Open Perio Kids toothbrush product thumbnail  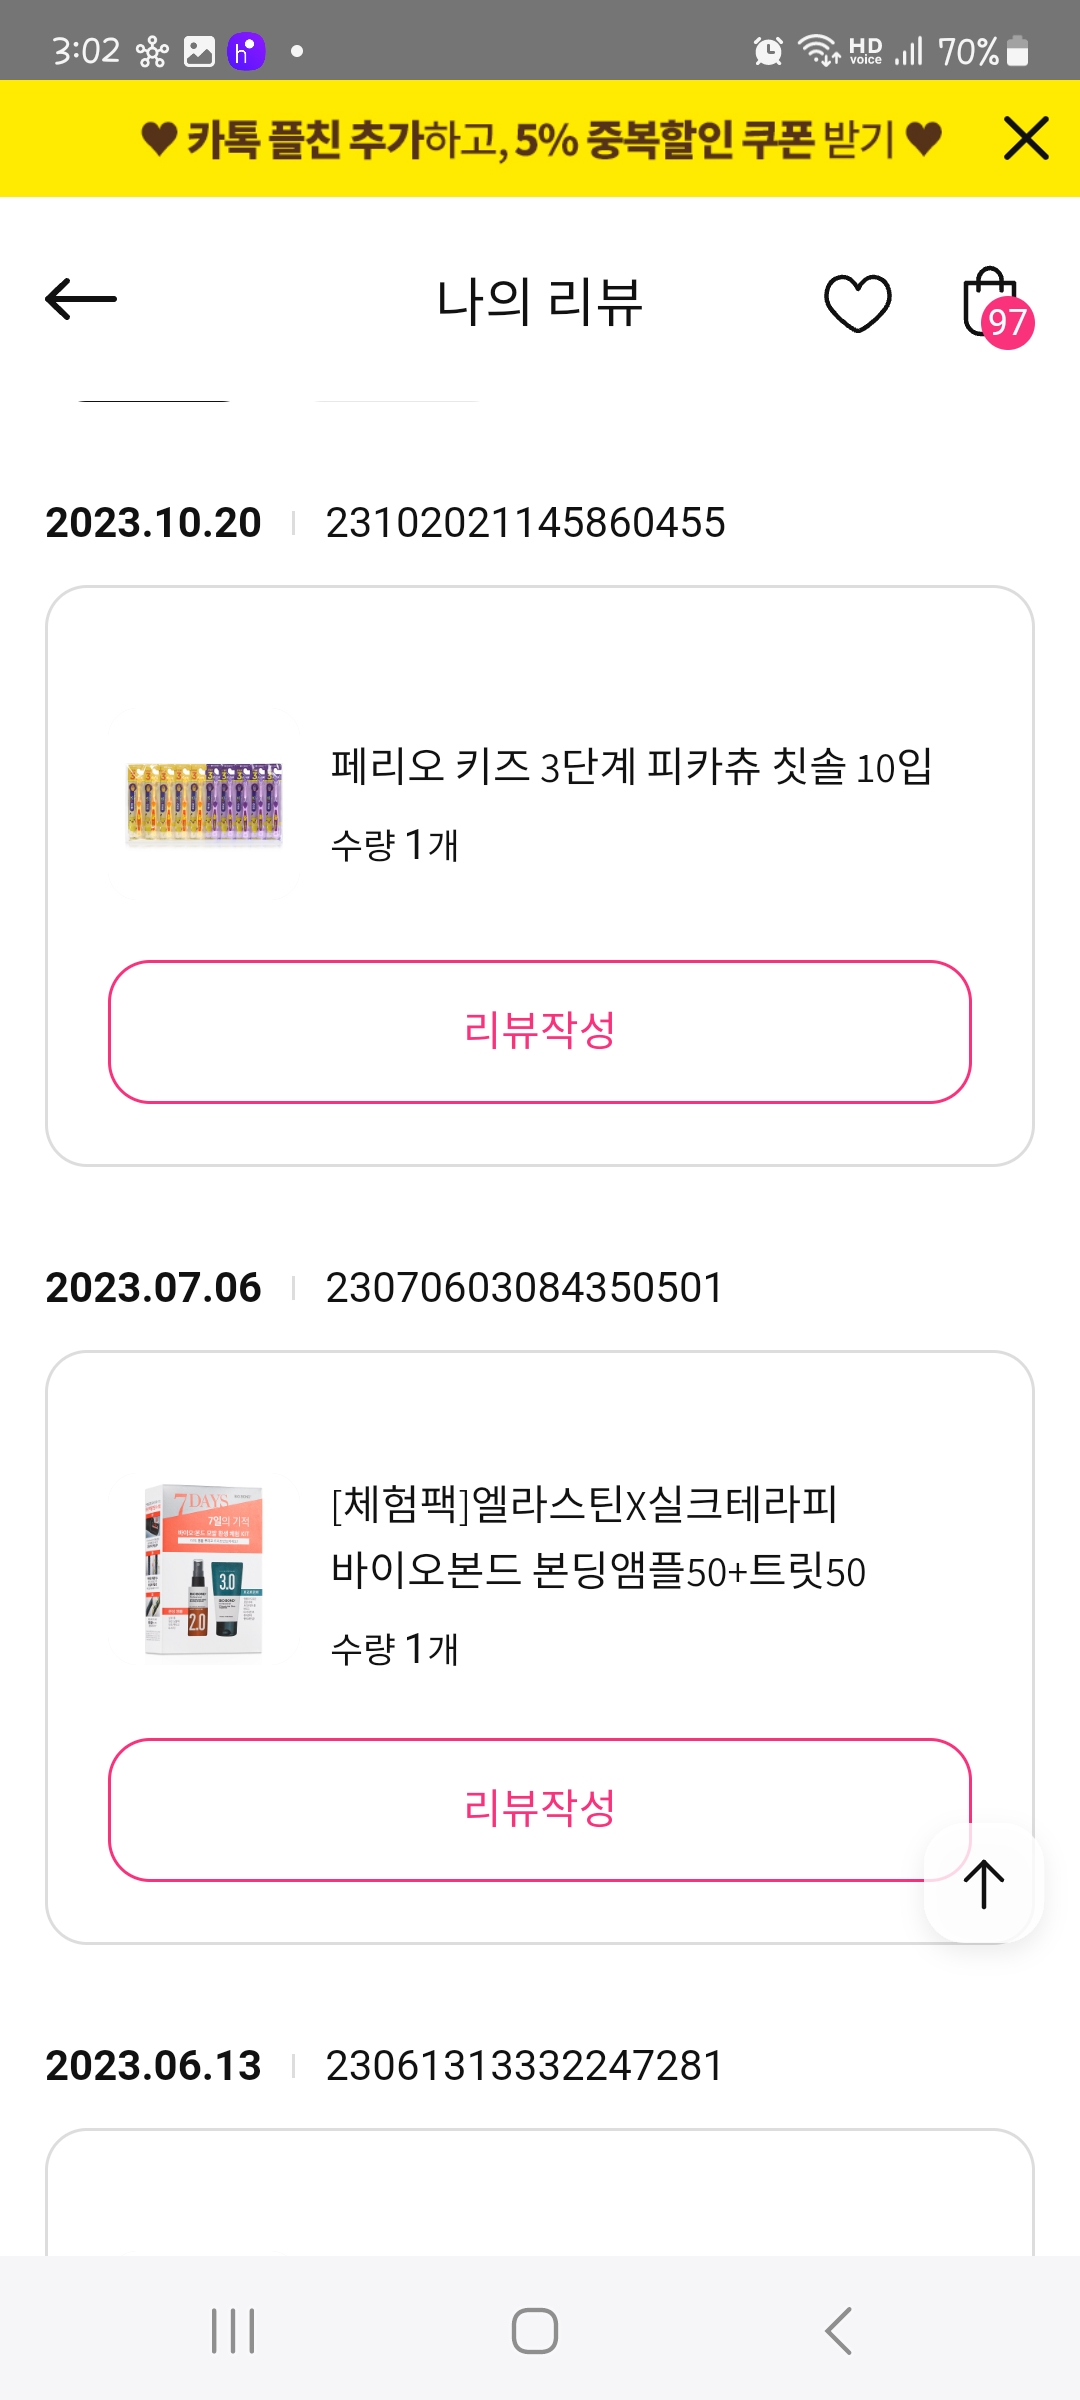204,805
